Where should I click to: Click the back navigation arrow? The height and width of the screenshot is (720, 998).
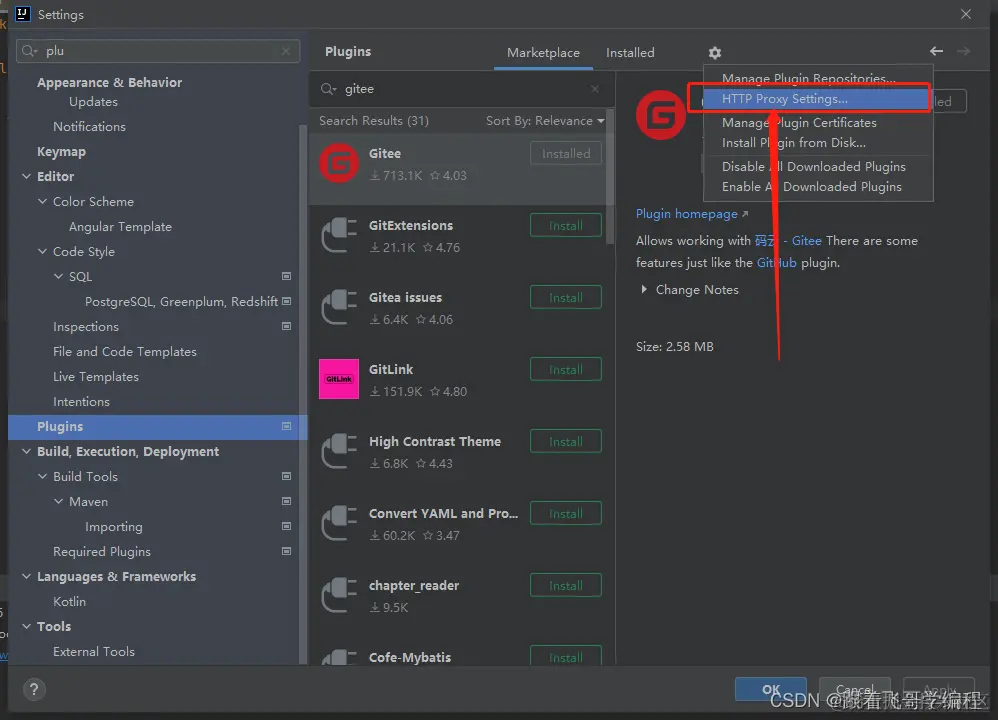pos(936,51)
